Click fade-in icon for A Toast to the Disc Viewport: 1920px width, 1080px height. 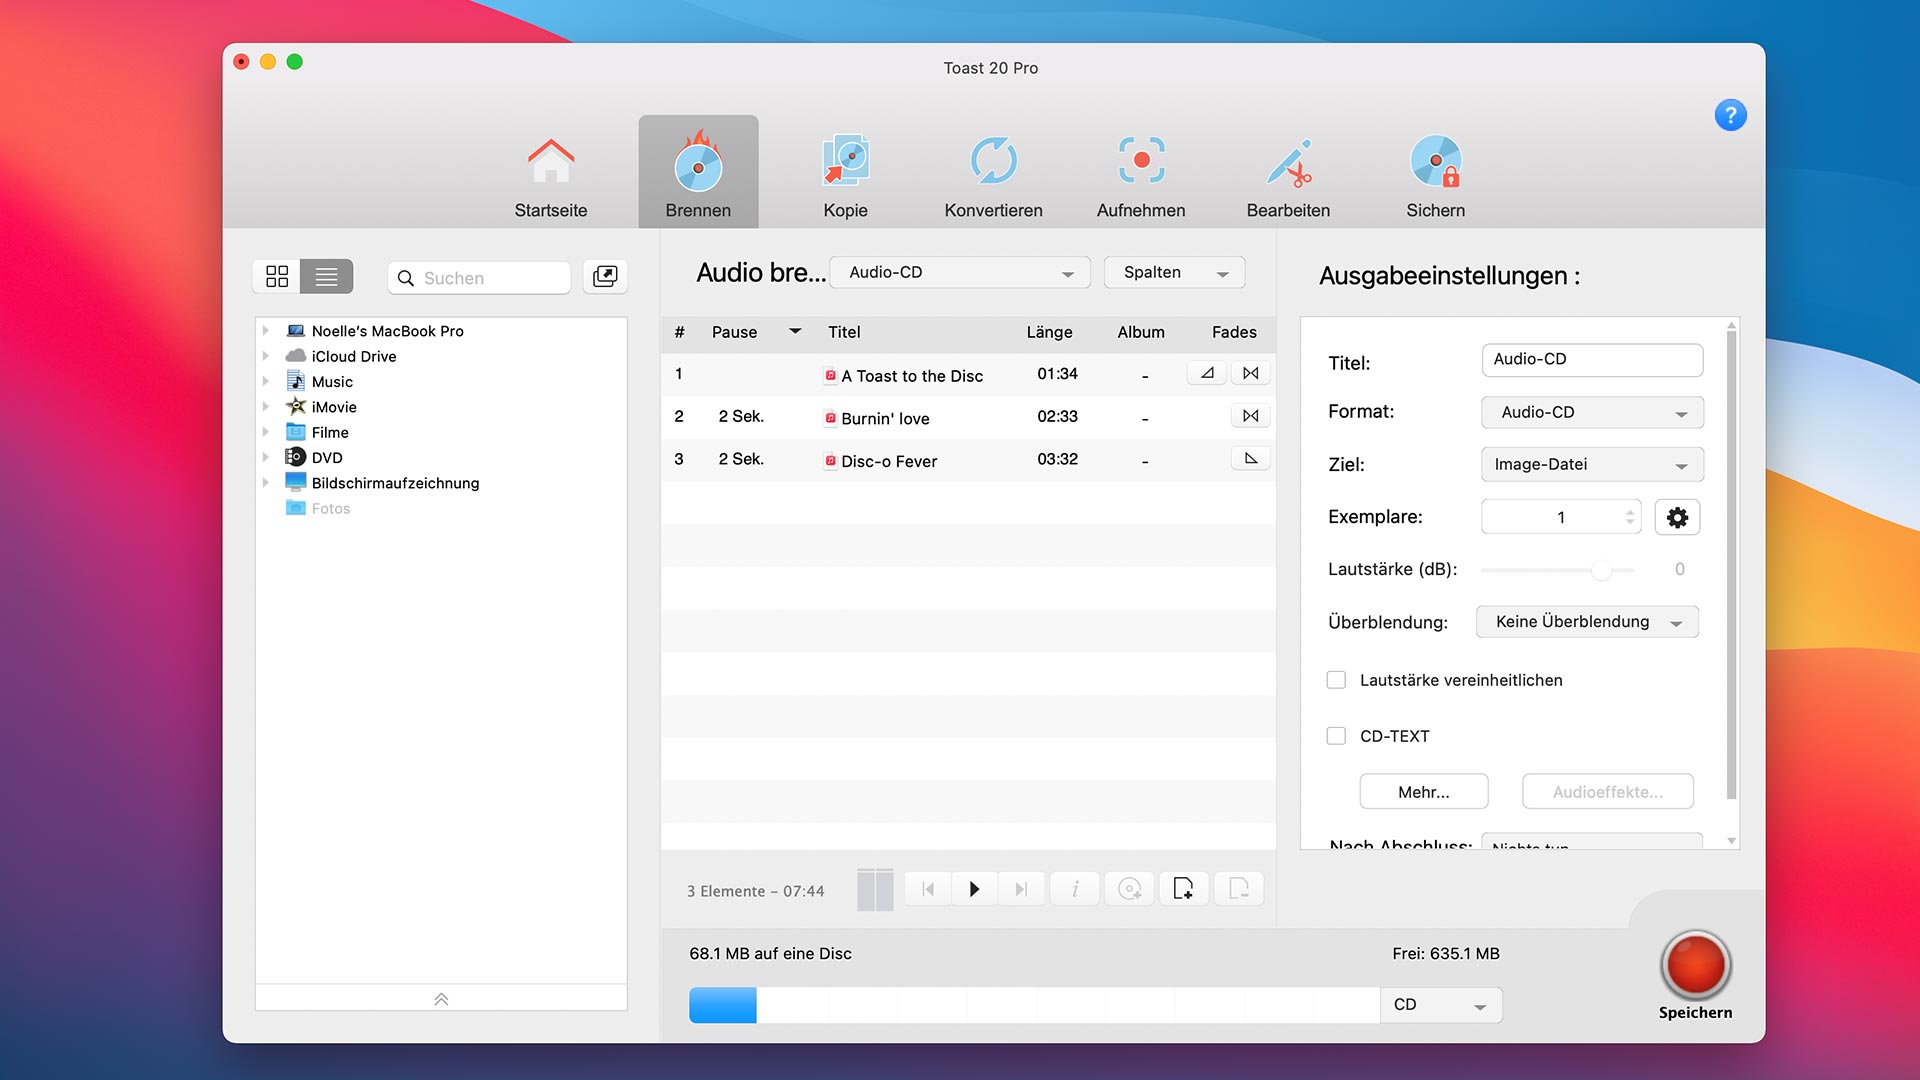[1207, 373]
